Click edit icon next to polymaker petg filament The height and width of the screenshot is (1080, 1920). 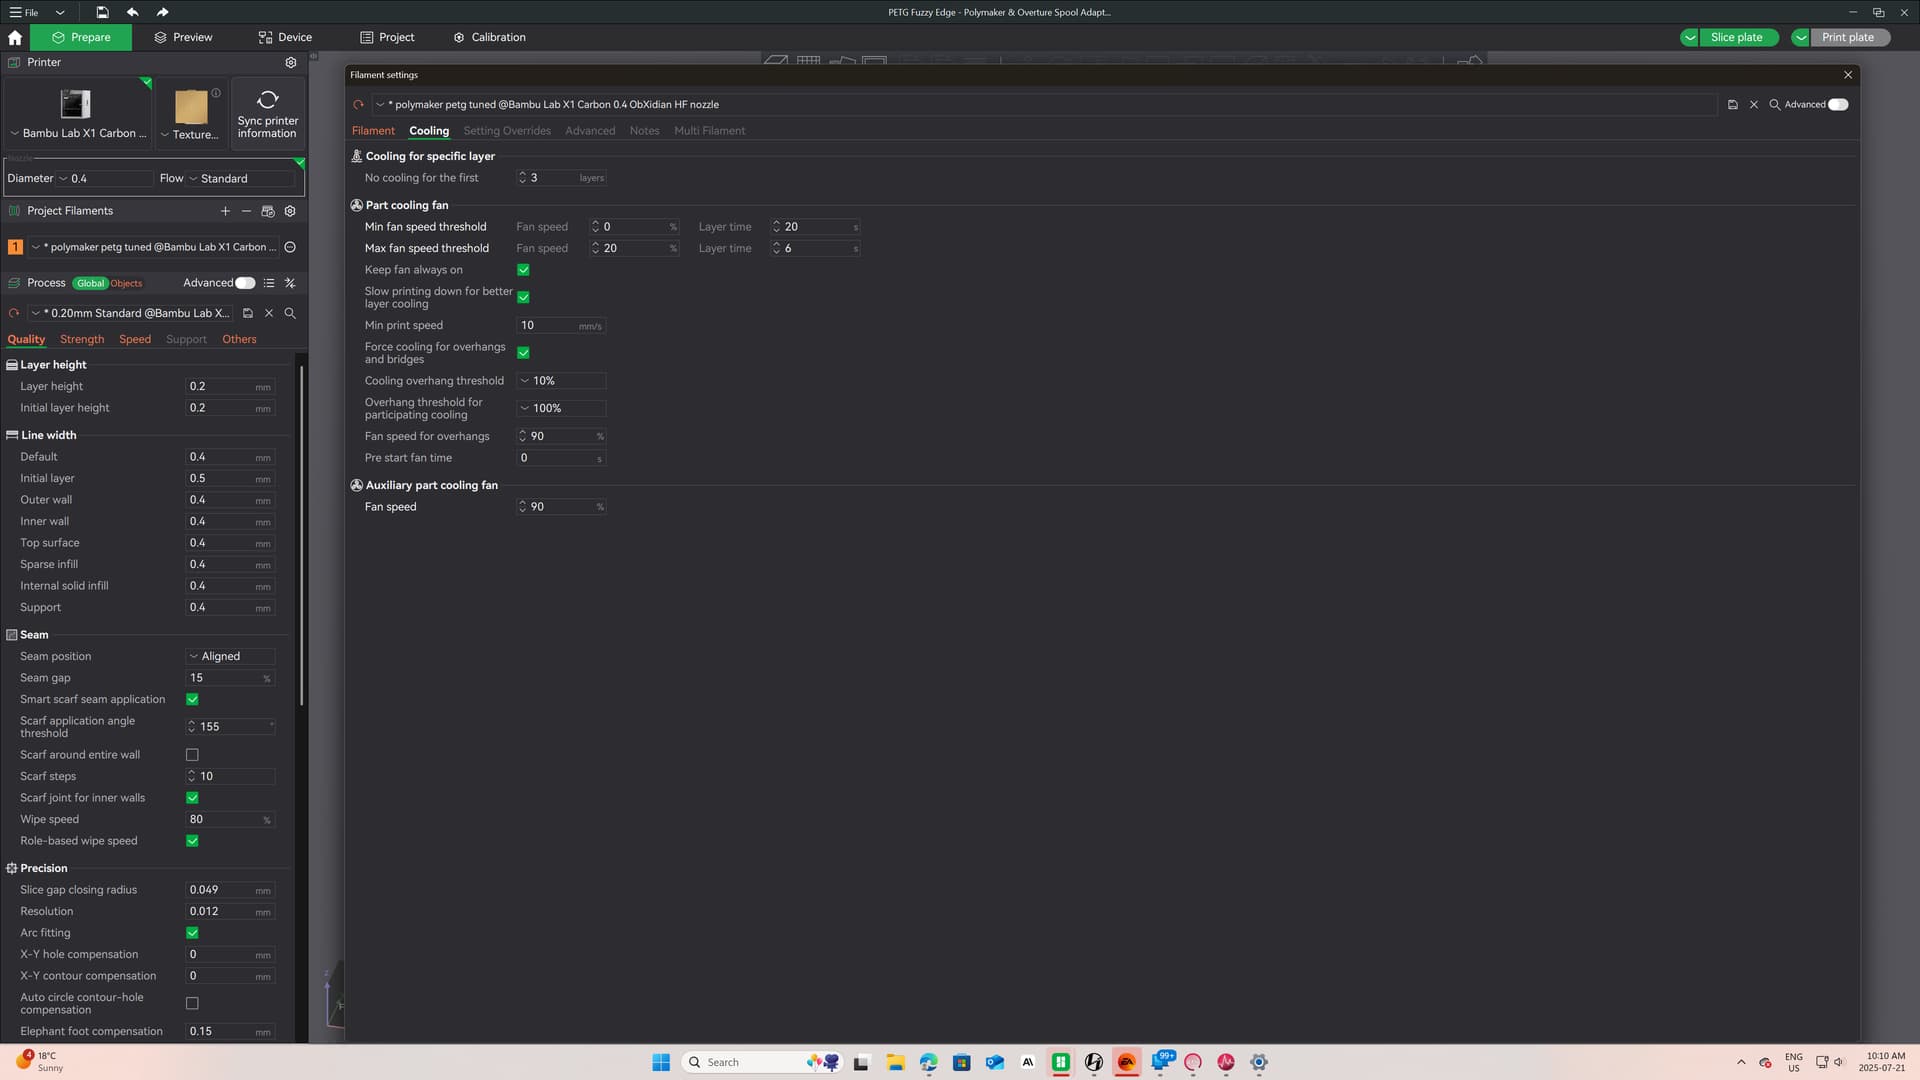click(290, 247)
